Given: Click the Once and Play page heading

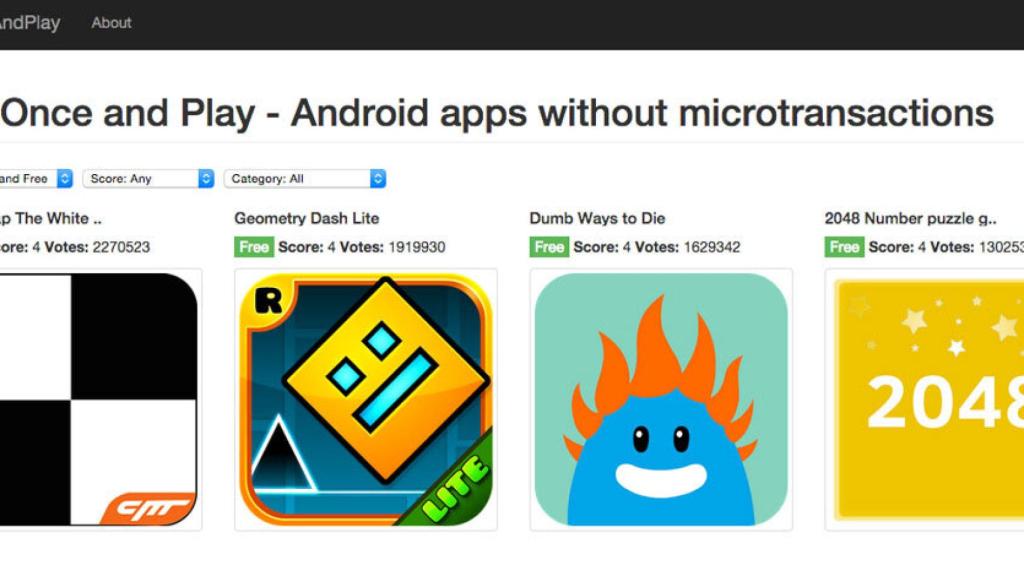Looking at the screenshot, I should (497, 113).
